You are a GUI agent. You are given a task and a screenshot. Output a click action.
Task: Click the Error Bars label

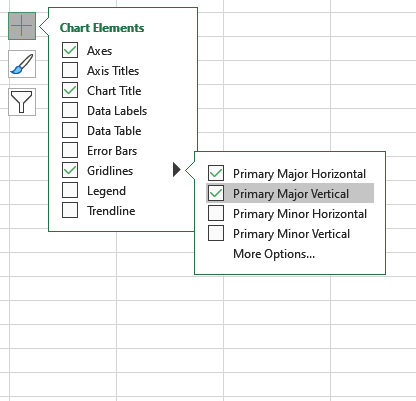click(x=112, y=151)
